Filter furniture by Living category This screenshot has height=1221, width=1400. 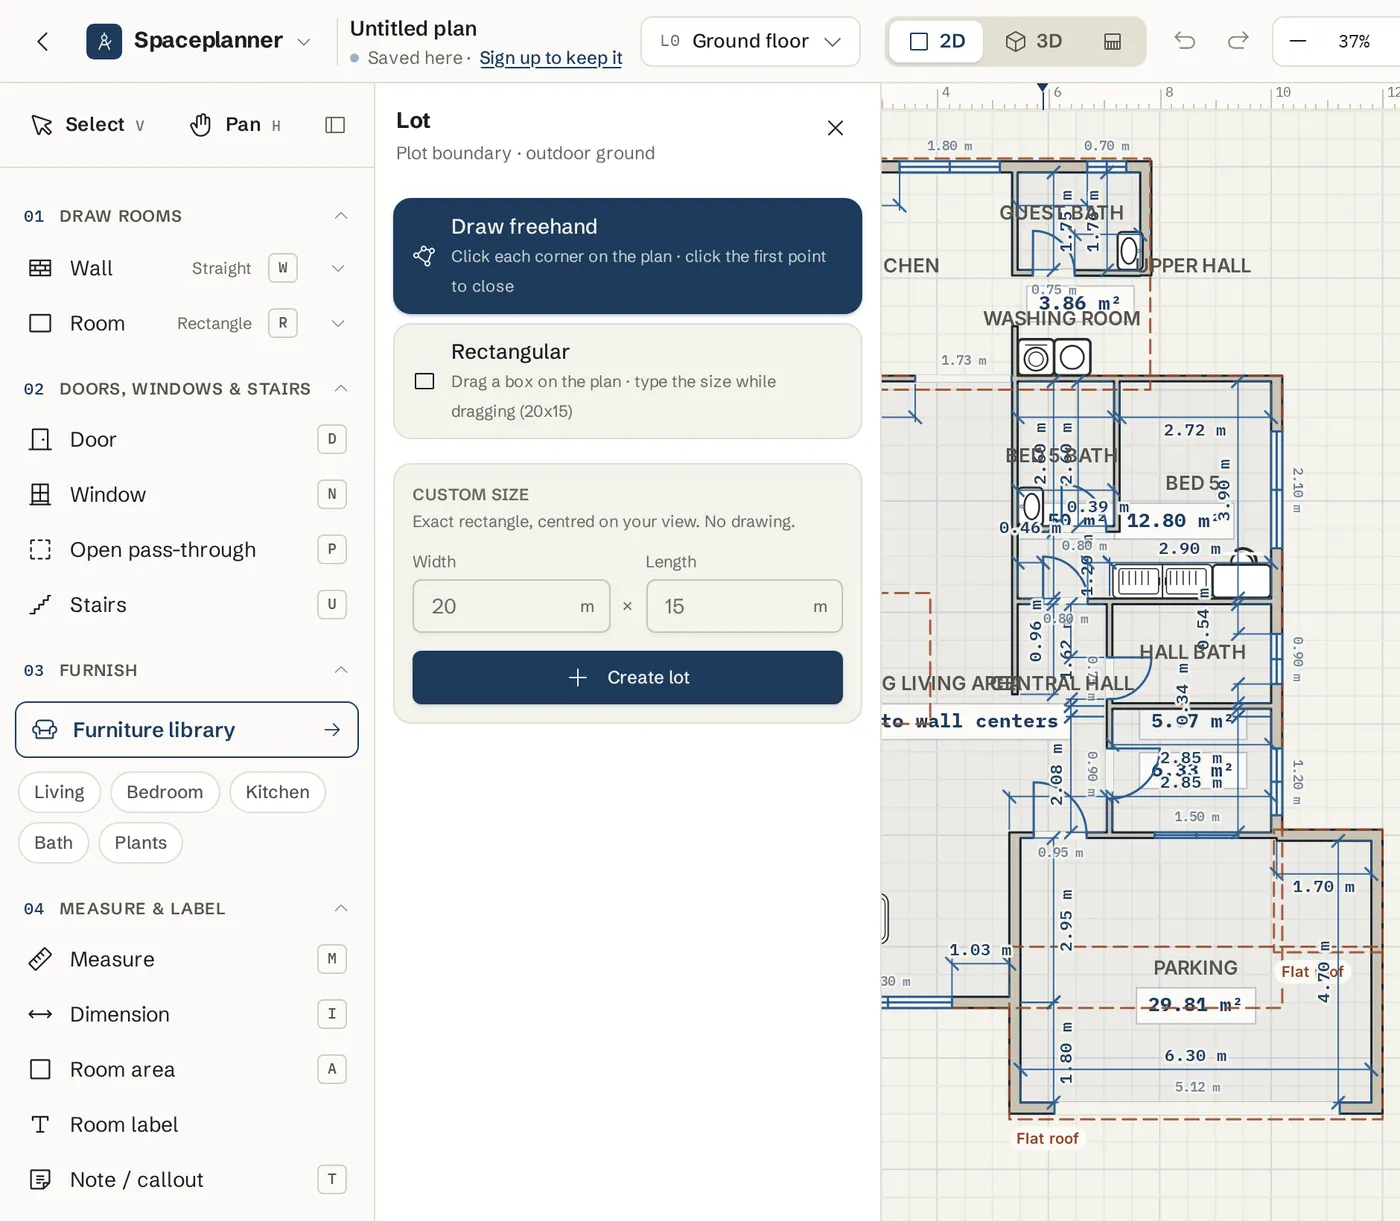(59, 792)
